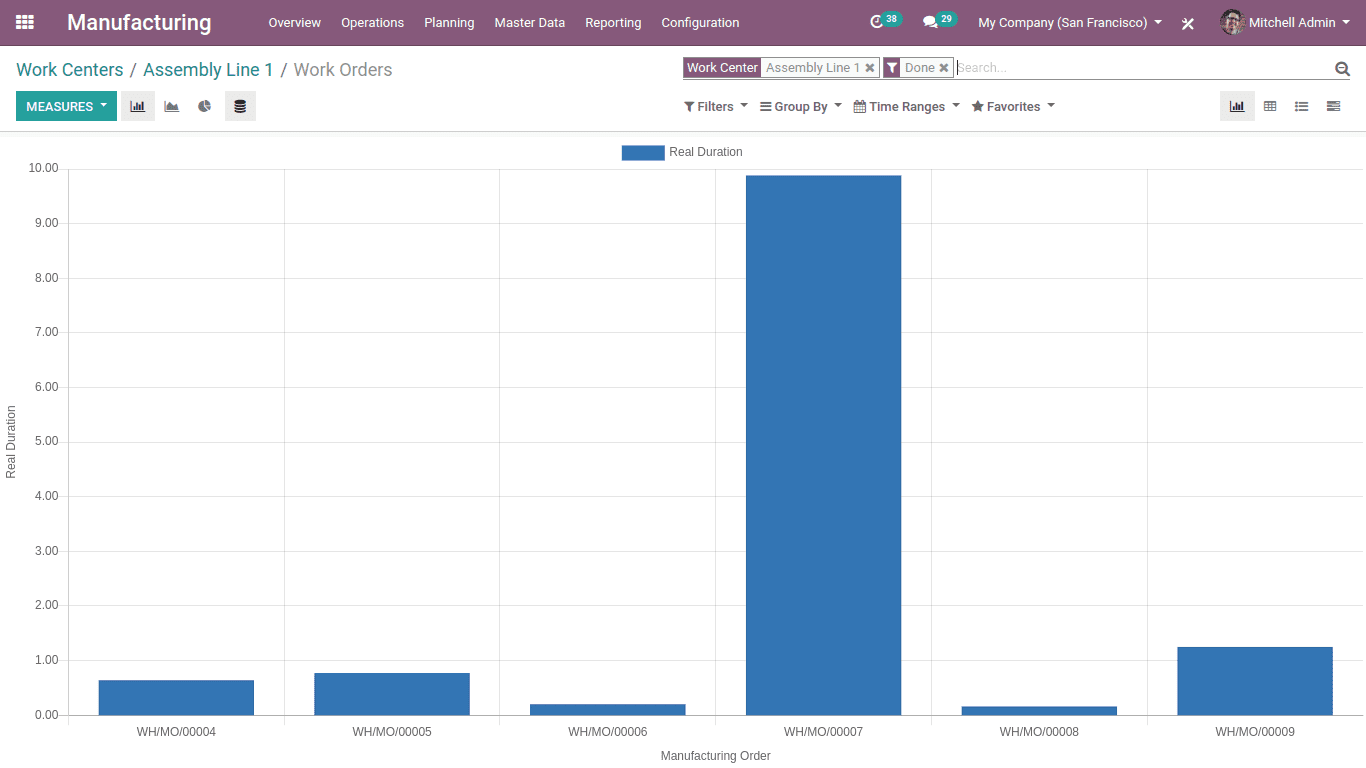Click the WH/MO/00009 bar

tap(1255, 681)
